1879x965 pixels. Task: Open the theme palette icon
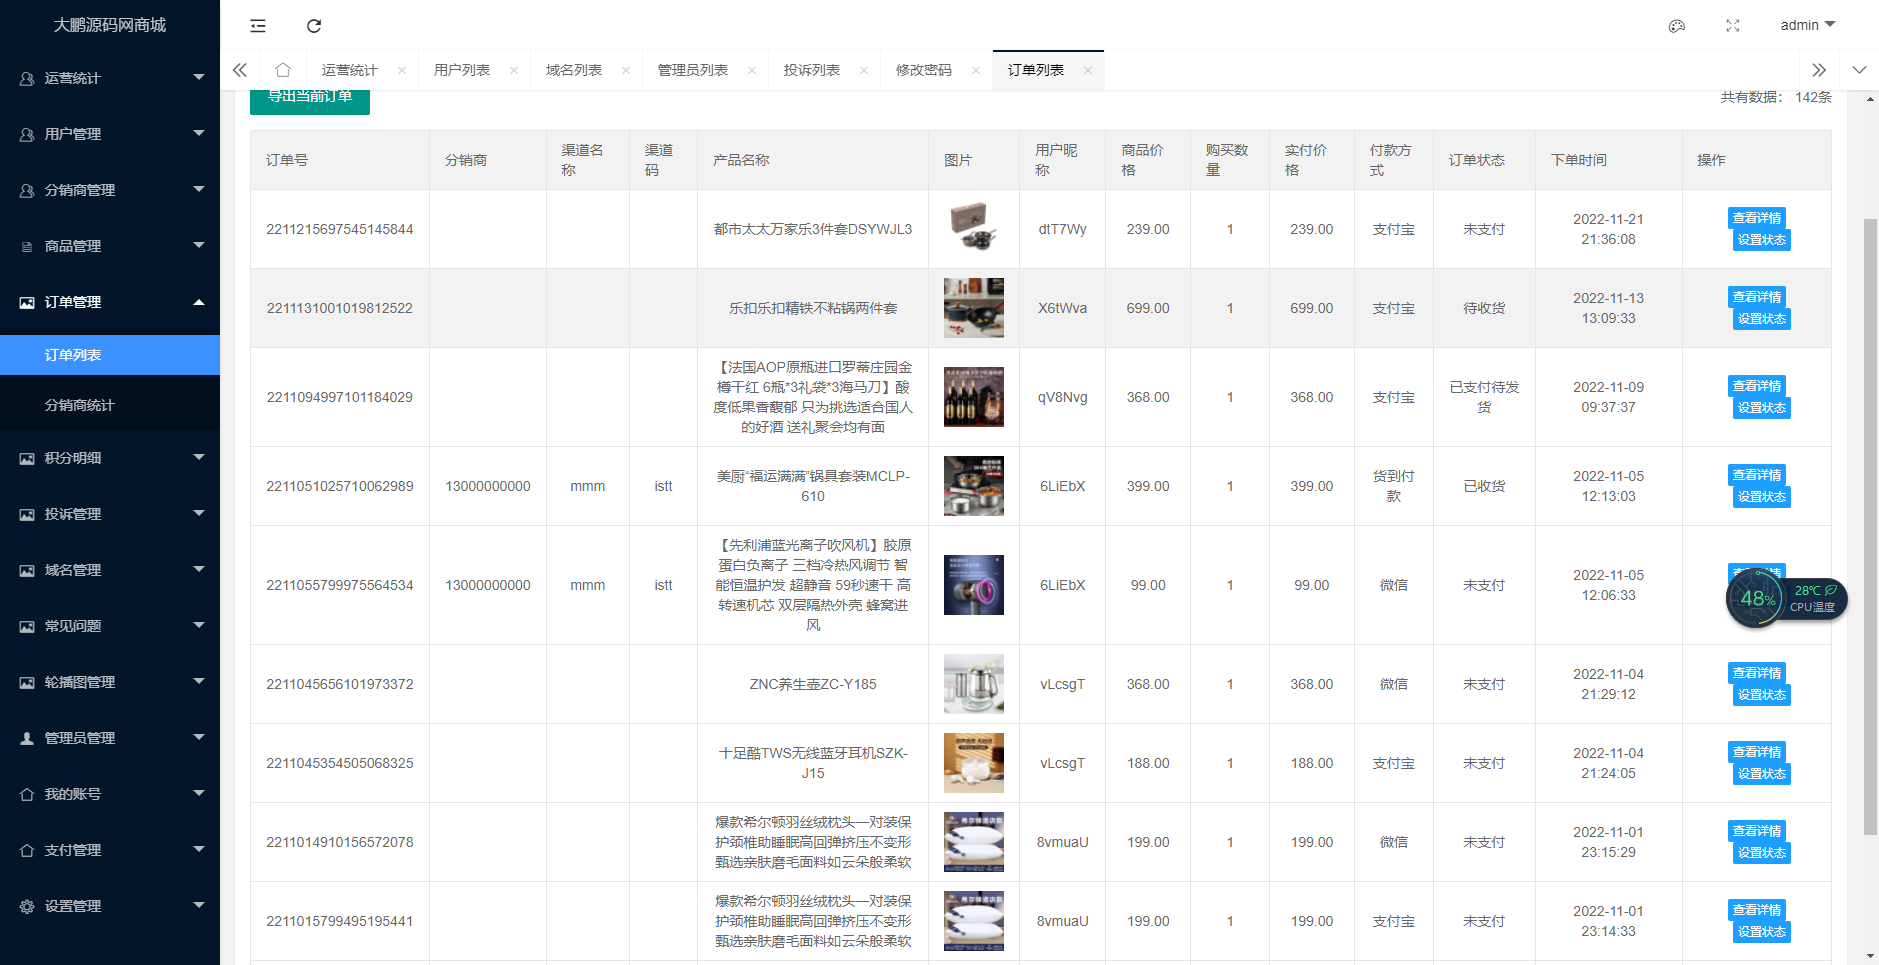tap(1677, 26)
